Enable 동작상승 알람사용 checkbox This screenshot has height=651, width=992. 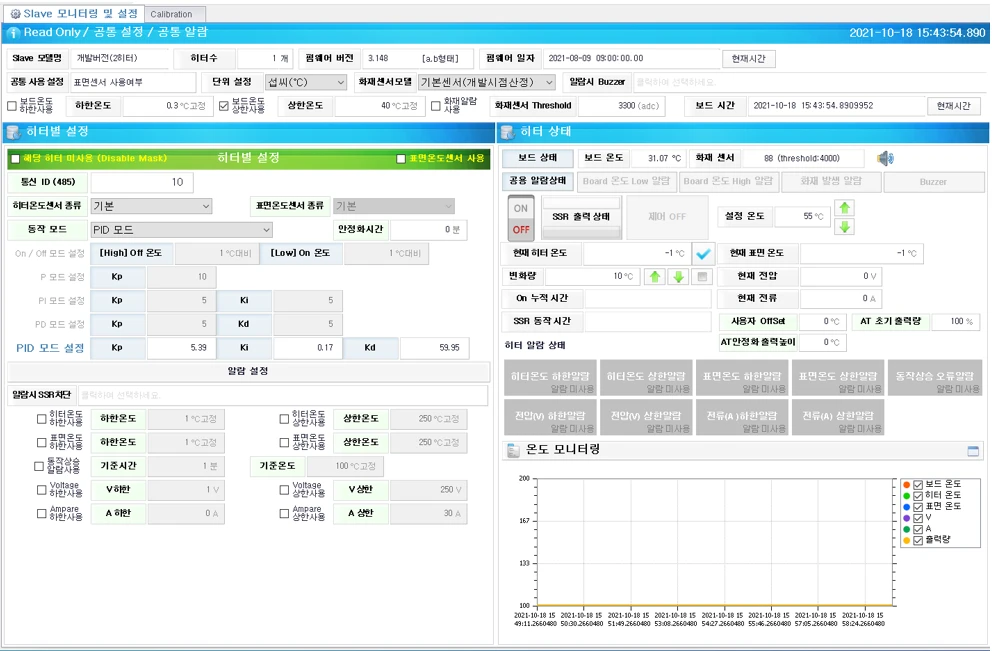click(39, 466)
